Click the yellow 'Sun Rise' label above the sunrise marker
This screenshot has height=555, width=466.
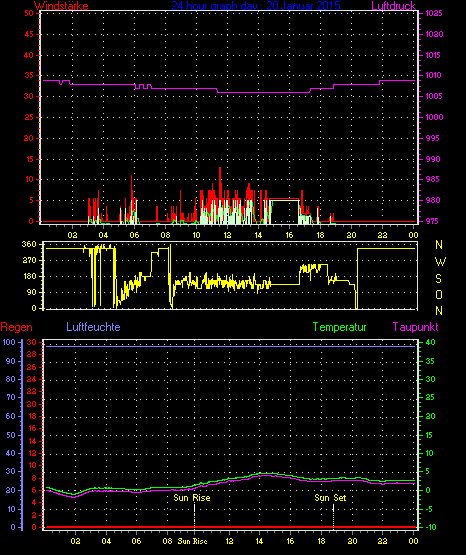(x=192, y=498)
